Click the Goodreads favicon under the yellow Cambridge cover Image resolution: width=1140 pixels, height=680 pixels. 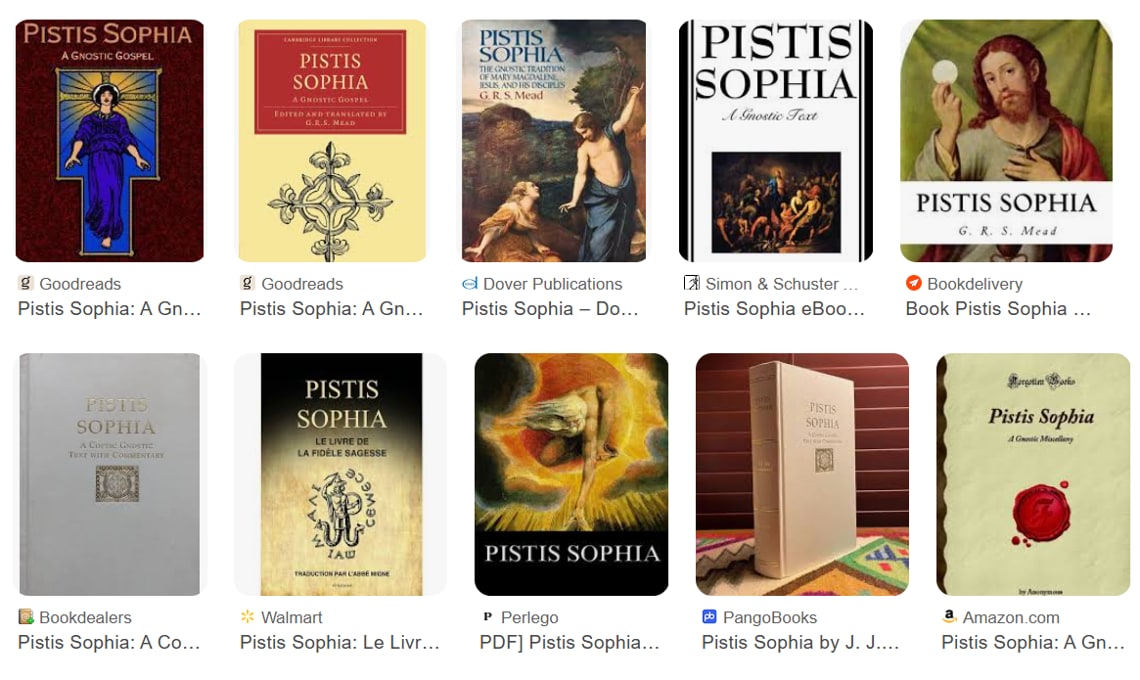(247, 283)
